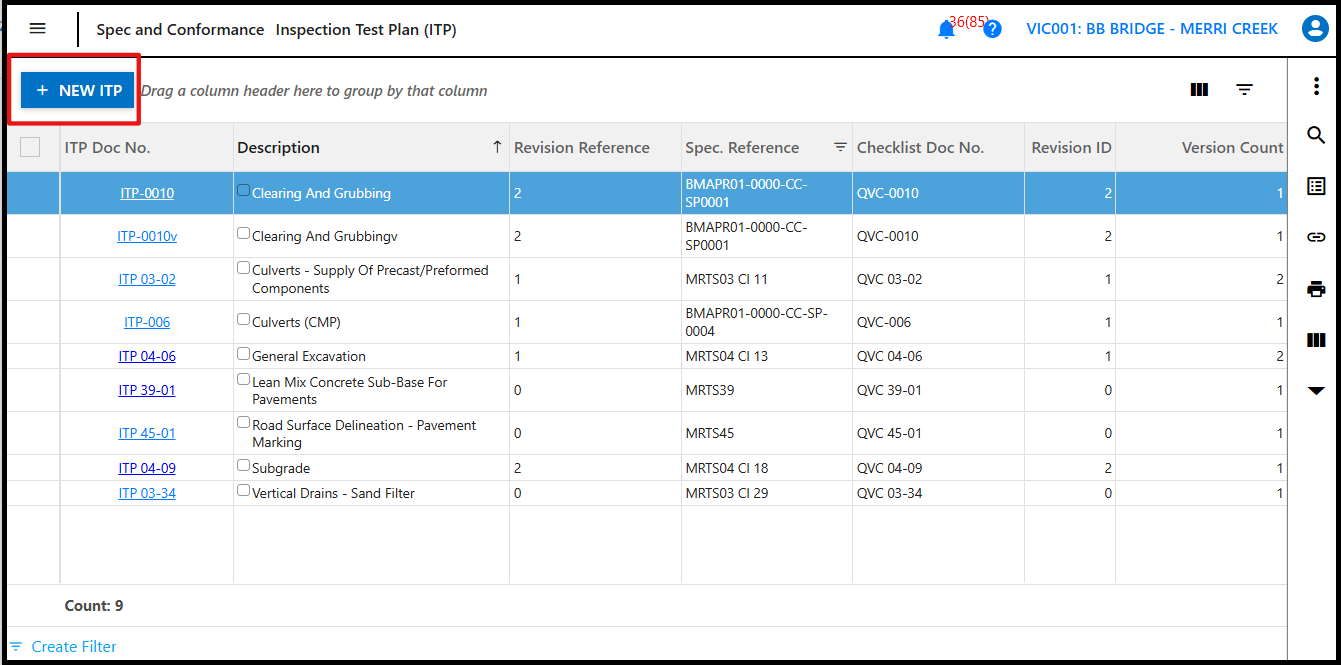The height and width of the screenshot is (665, 1341).
Task: Select Create Filter at the bottom
Action: [x=63, y=646]
